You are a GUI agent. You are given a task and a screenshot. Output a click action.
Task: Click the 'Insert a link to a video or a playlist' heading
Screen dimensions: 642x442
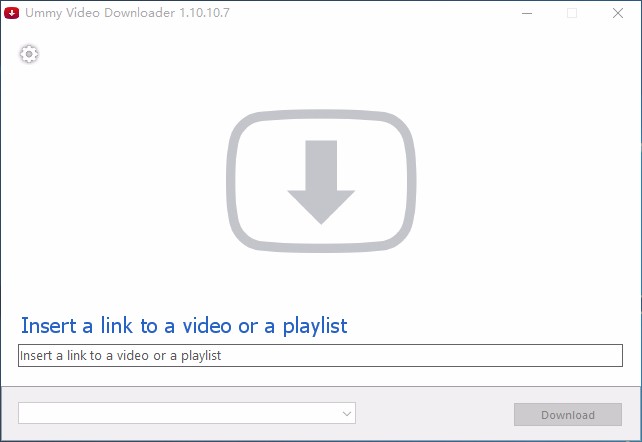tap(184, 326)
